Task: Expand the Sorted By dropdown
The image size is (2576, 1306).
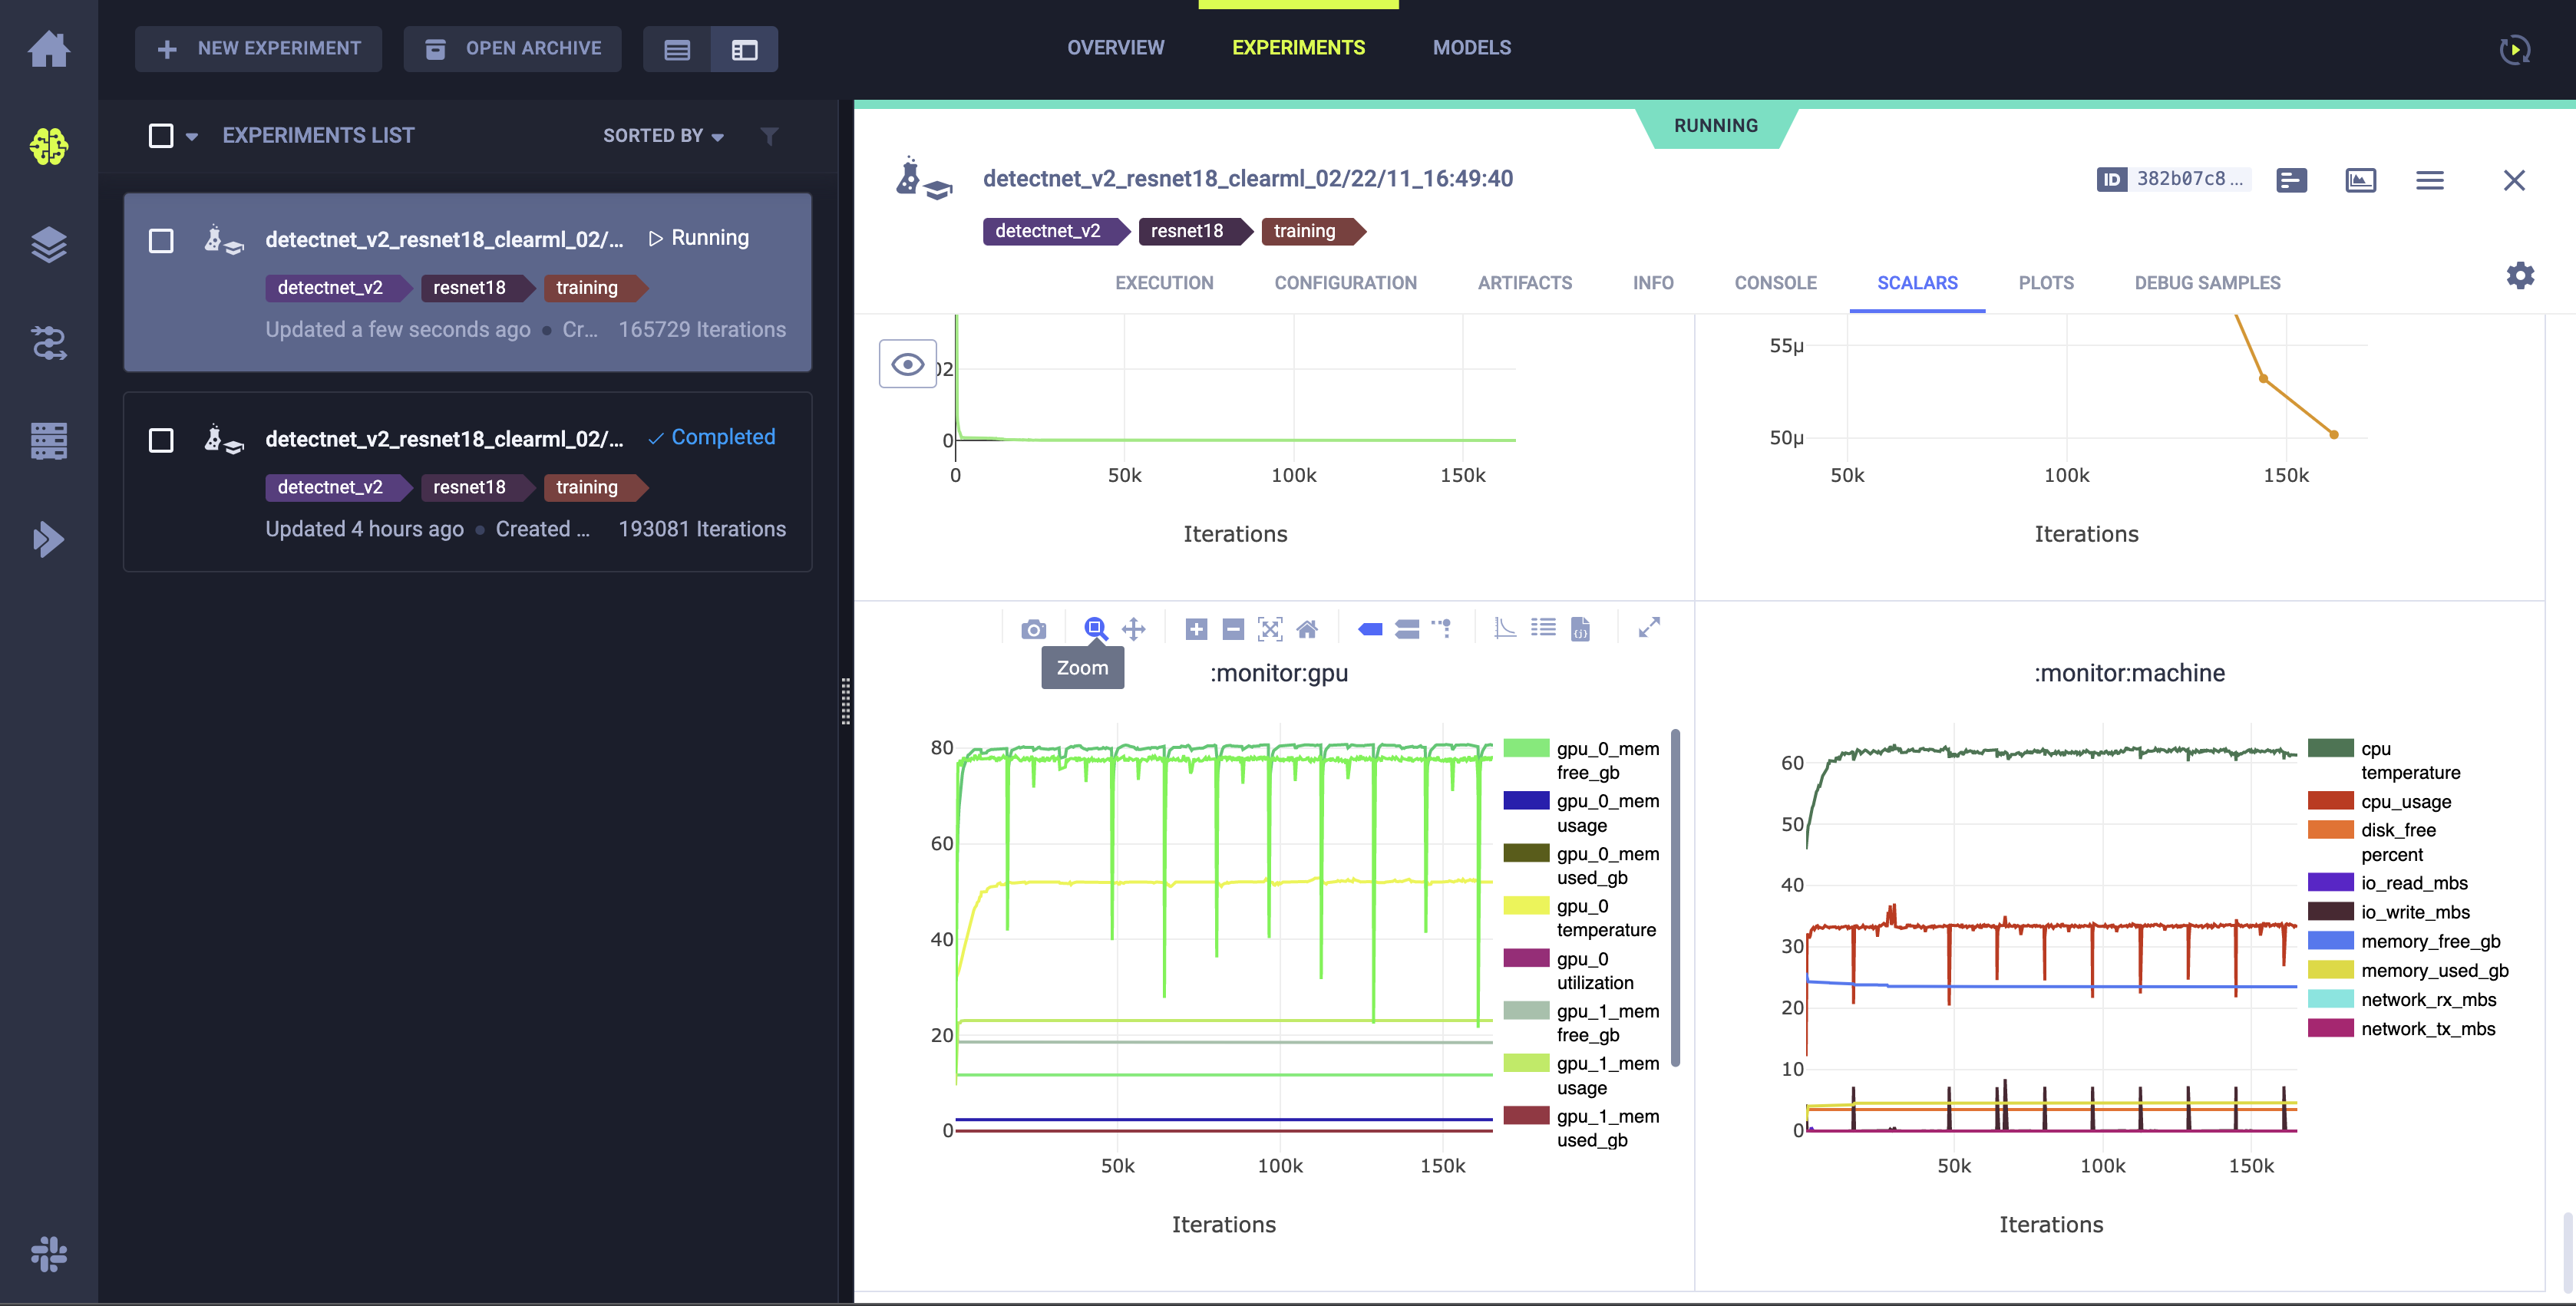Action: click(x=663, y=136)
